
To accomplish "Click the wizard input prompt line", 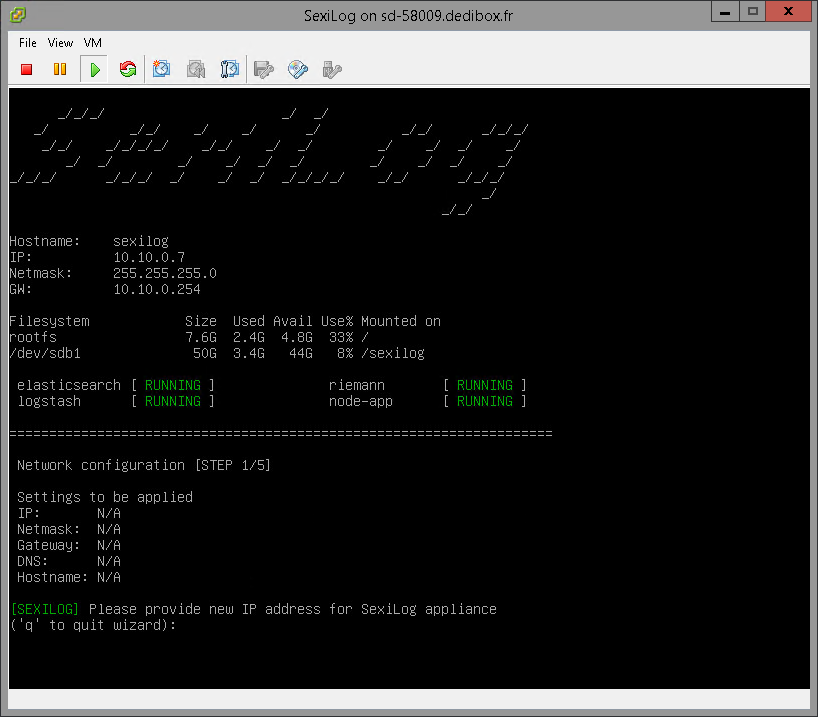I will [x=93, y=625].
